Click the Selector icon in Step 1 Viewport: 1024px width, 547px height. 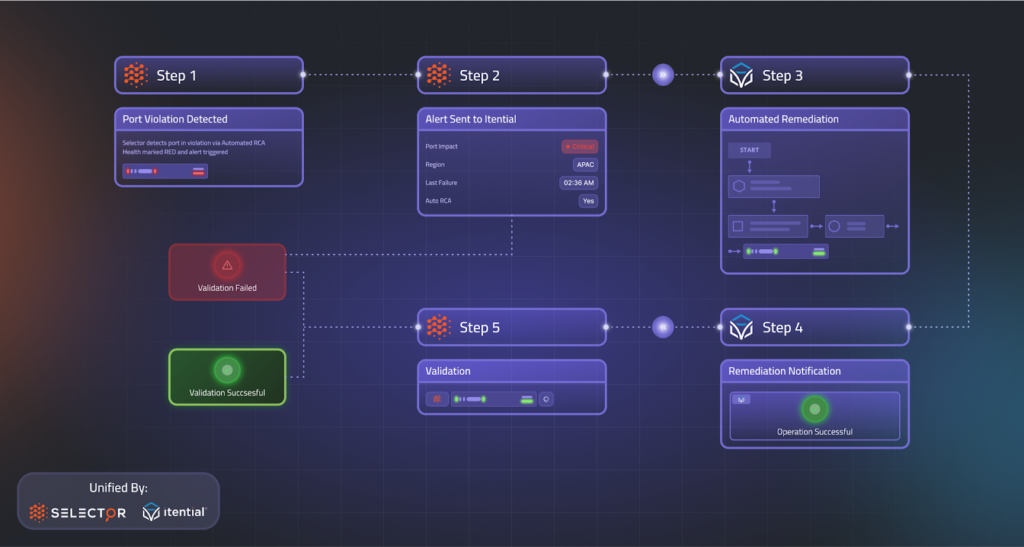tap(136, 75)
